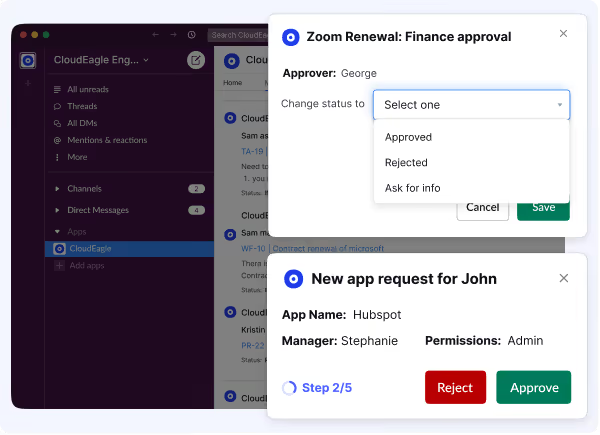
Task: Open All unreads in sidebar
Action: (88, 90)
